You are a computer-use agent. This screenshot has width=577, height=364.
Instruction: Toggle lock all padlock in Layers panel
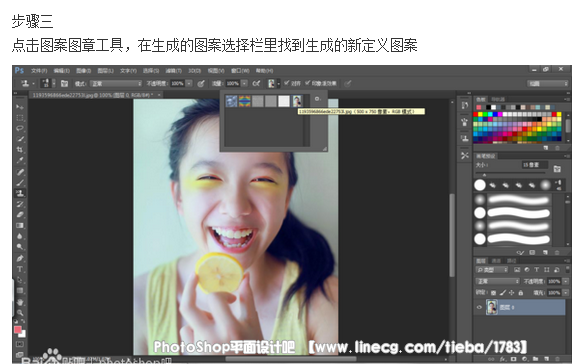520,293
